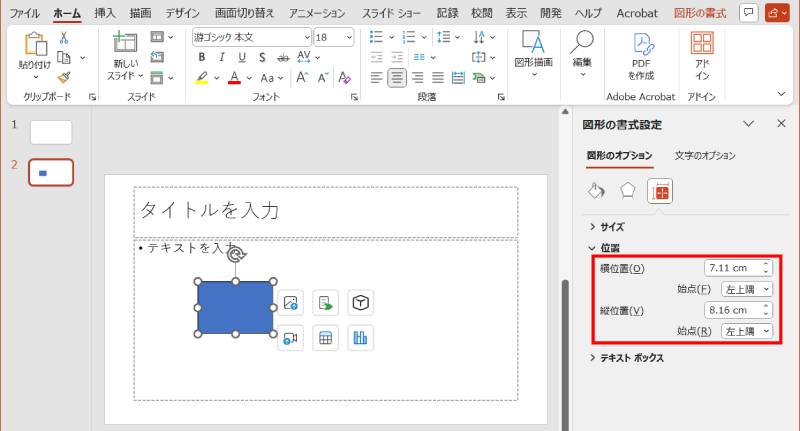Align text right
Viewport: 800px width, 431px height.
click(417, 78)
